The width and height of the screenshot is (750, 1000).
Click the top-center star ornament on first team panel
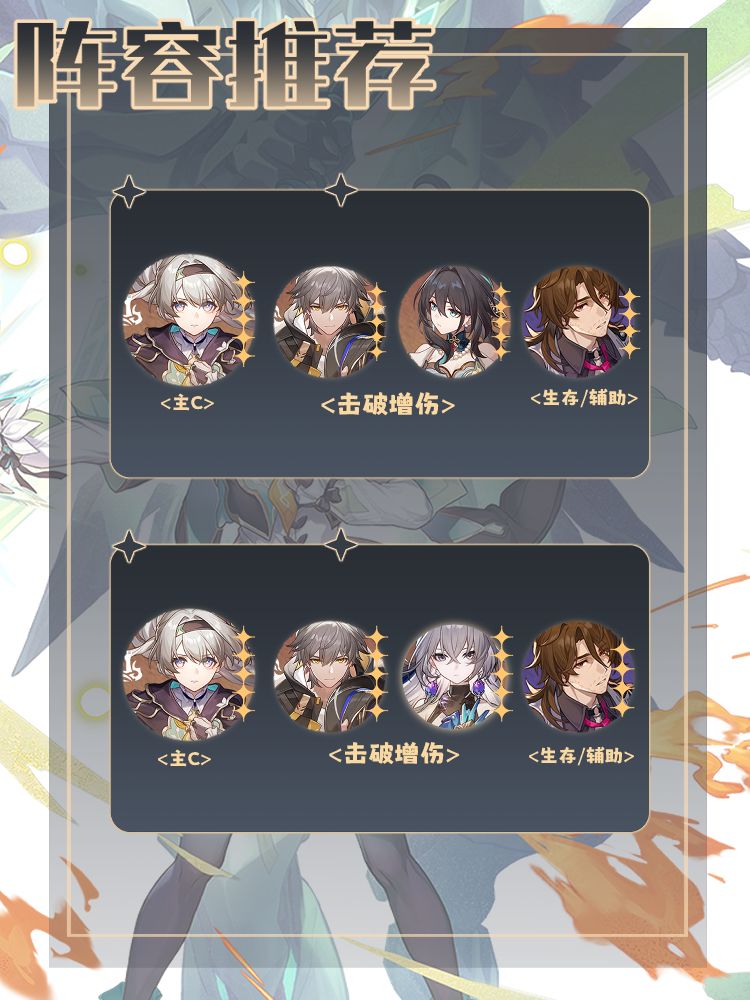point(341,190)
